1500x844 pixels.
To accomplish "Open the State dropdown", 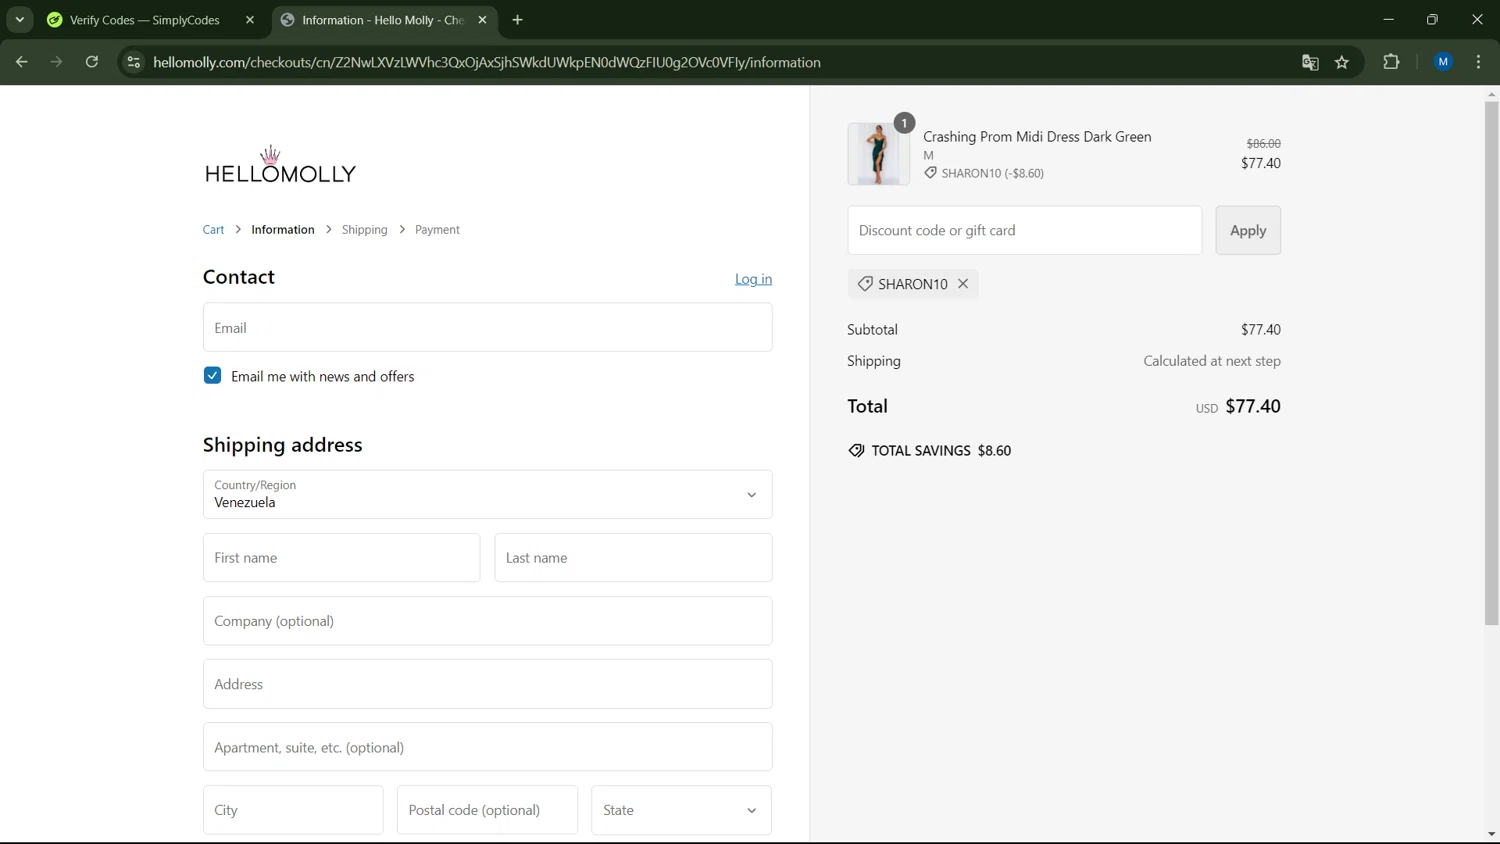I will pos(680,810).
